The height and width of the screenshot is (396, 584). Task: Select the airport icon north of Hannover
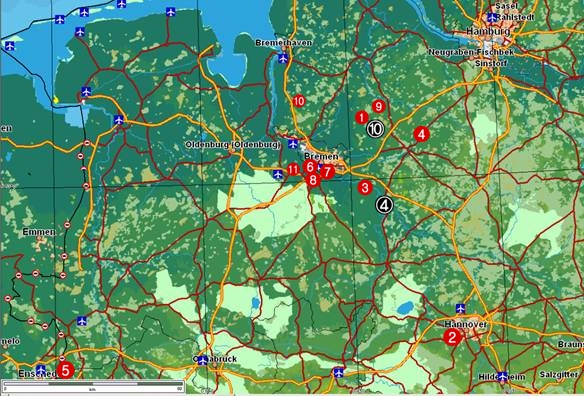click(461, 308)
